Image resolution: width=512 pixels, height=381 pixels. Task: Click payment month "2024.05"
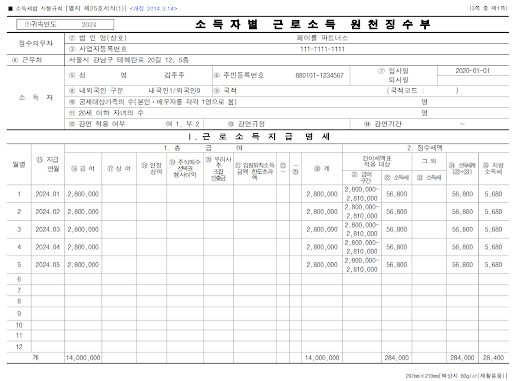(48, 265)
